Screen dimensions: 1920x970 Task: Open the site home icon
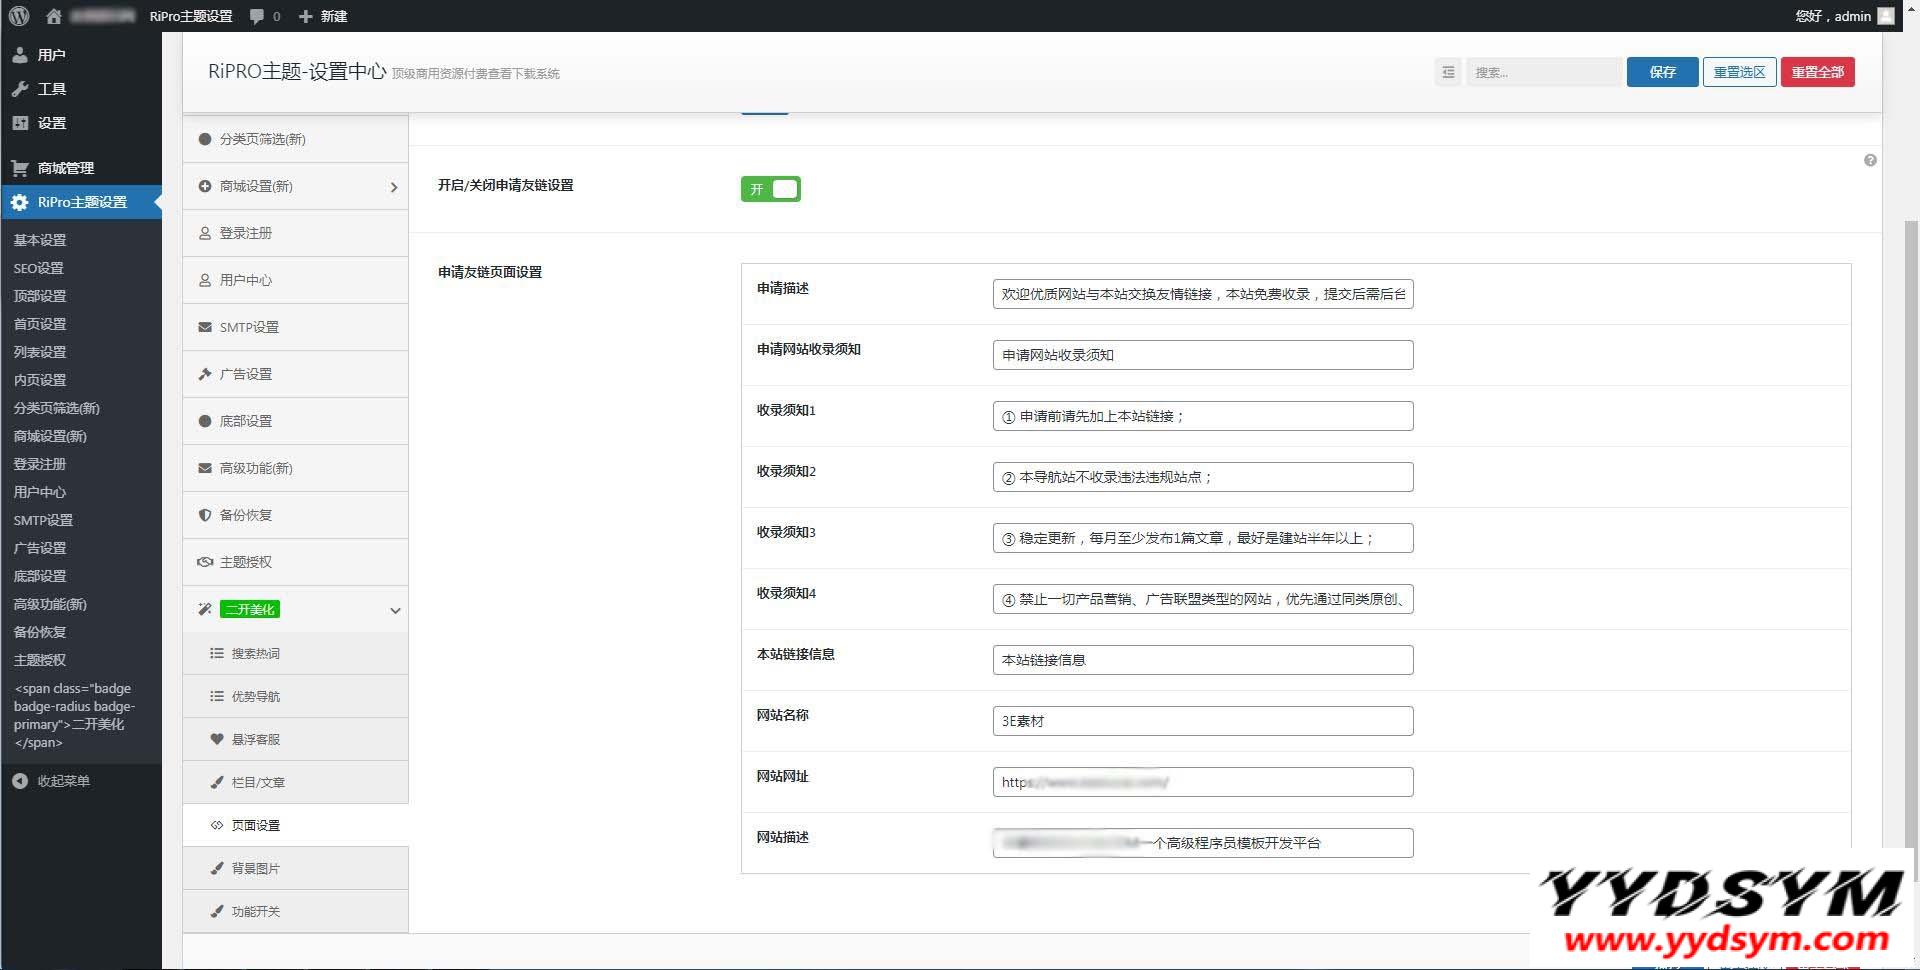pos(54,16)
